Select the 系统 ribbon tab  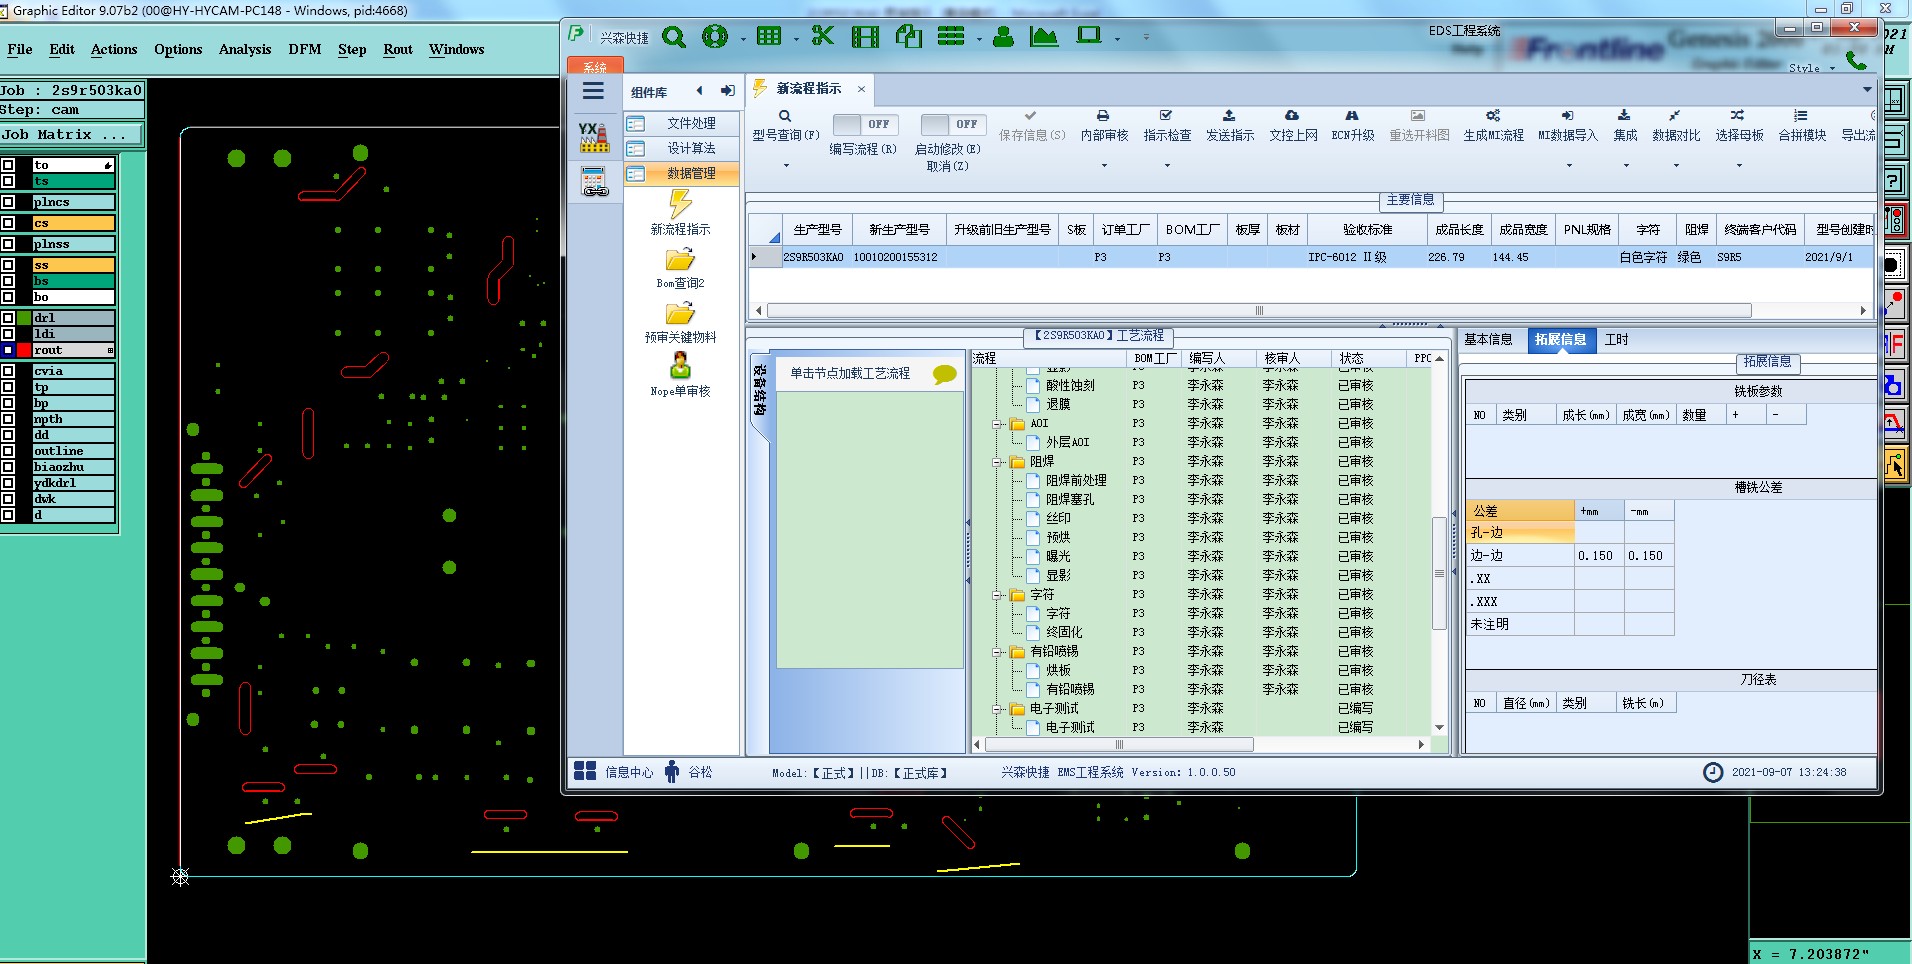click(x=595, y=66)
